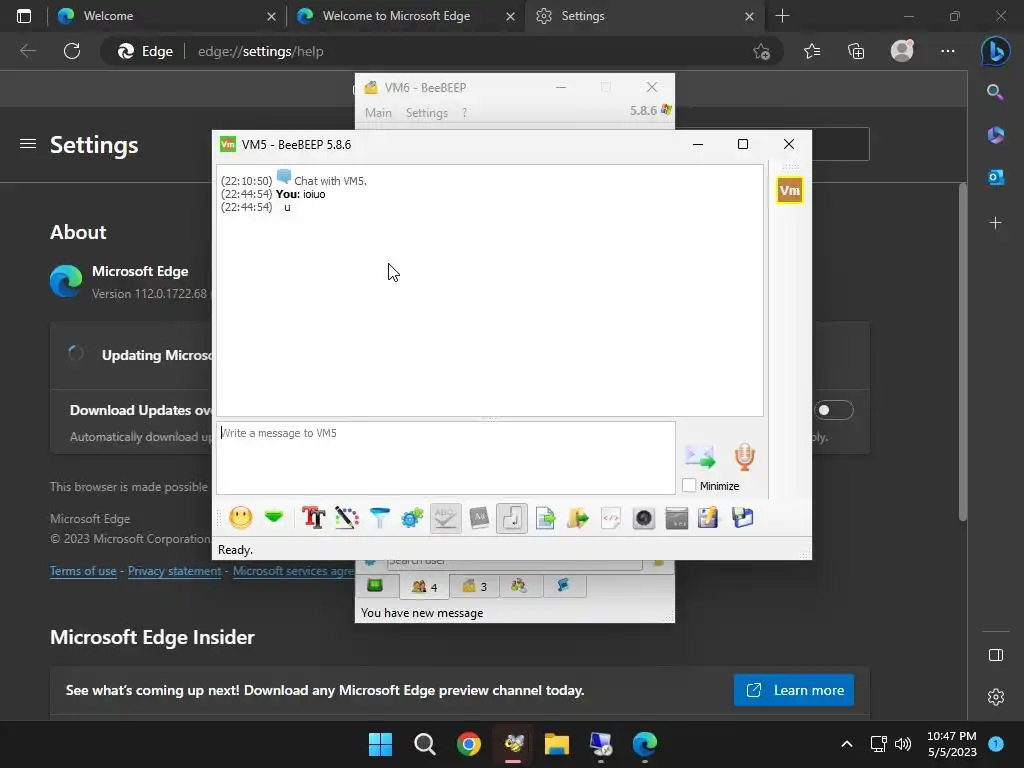This screenshot has height=768, width=1024.
Task: Open the Microsoft services agreement link
Action: [x=294, y=571]
